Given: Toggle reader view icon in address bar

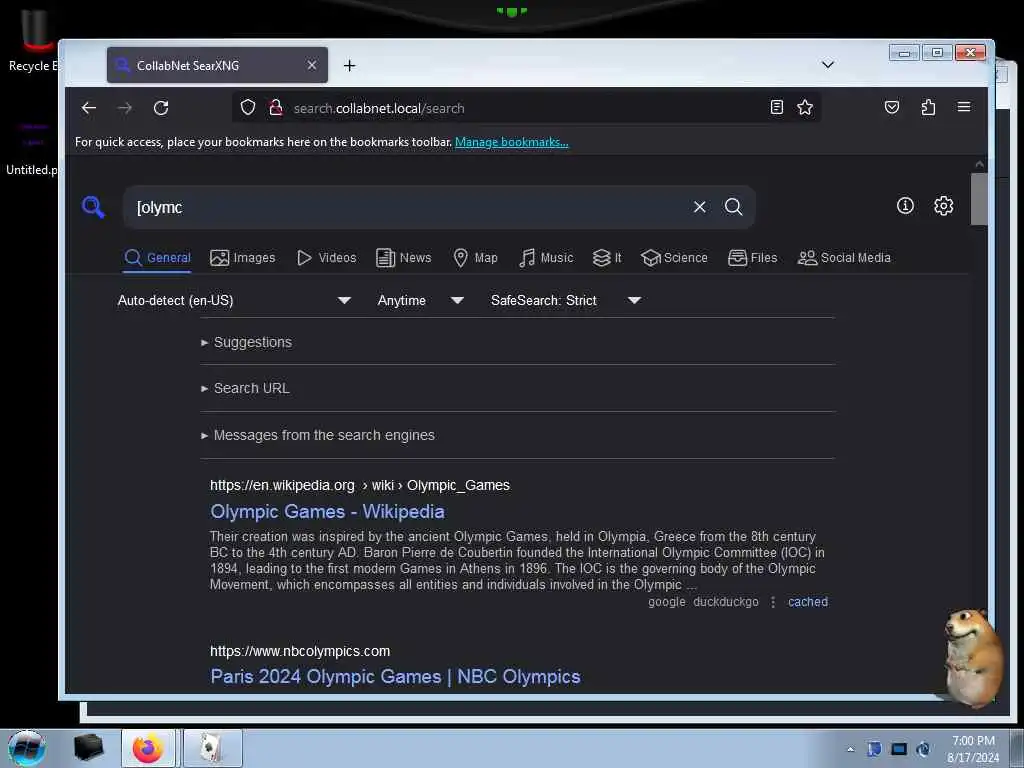Looking at the screenshot, I should point(776,107).
